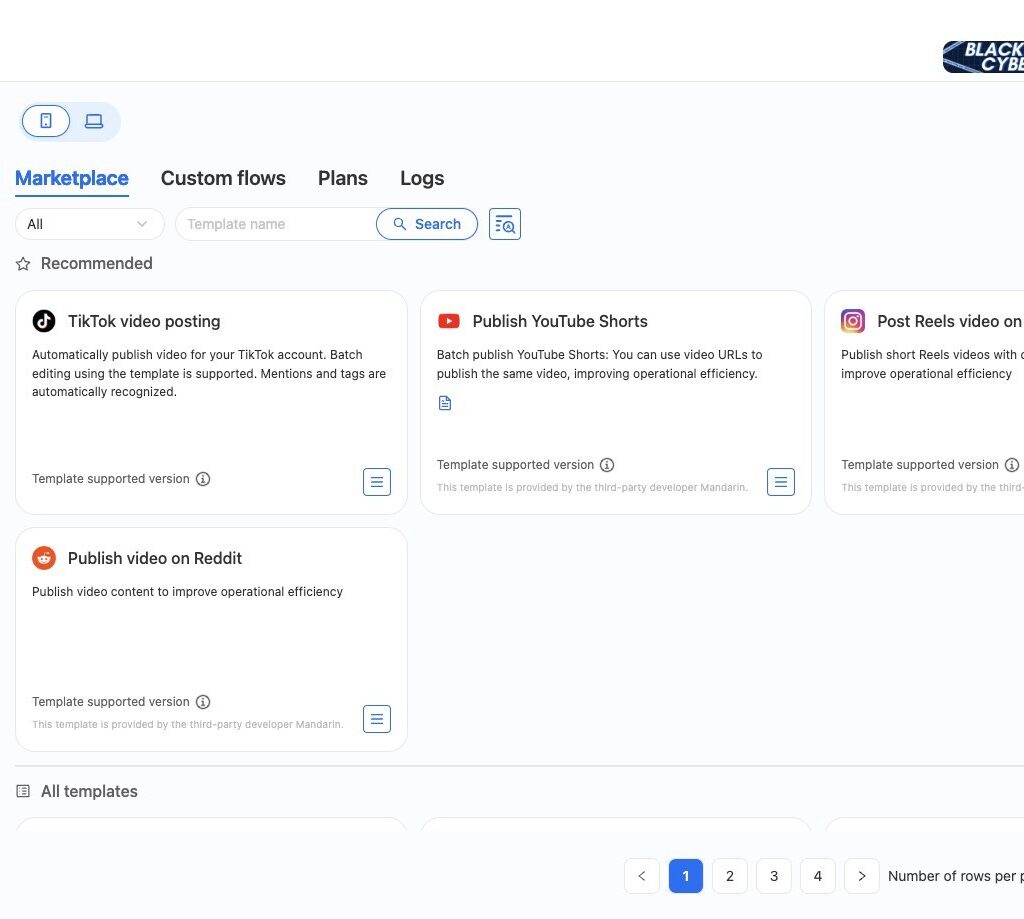1024x919 pixels.
Task: Open the Custom flows tab
Action: point(223,178)
